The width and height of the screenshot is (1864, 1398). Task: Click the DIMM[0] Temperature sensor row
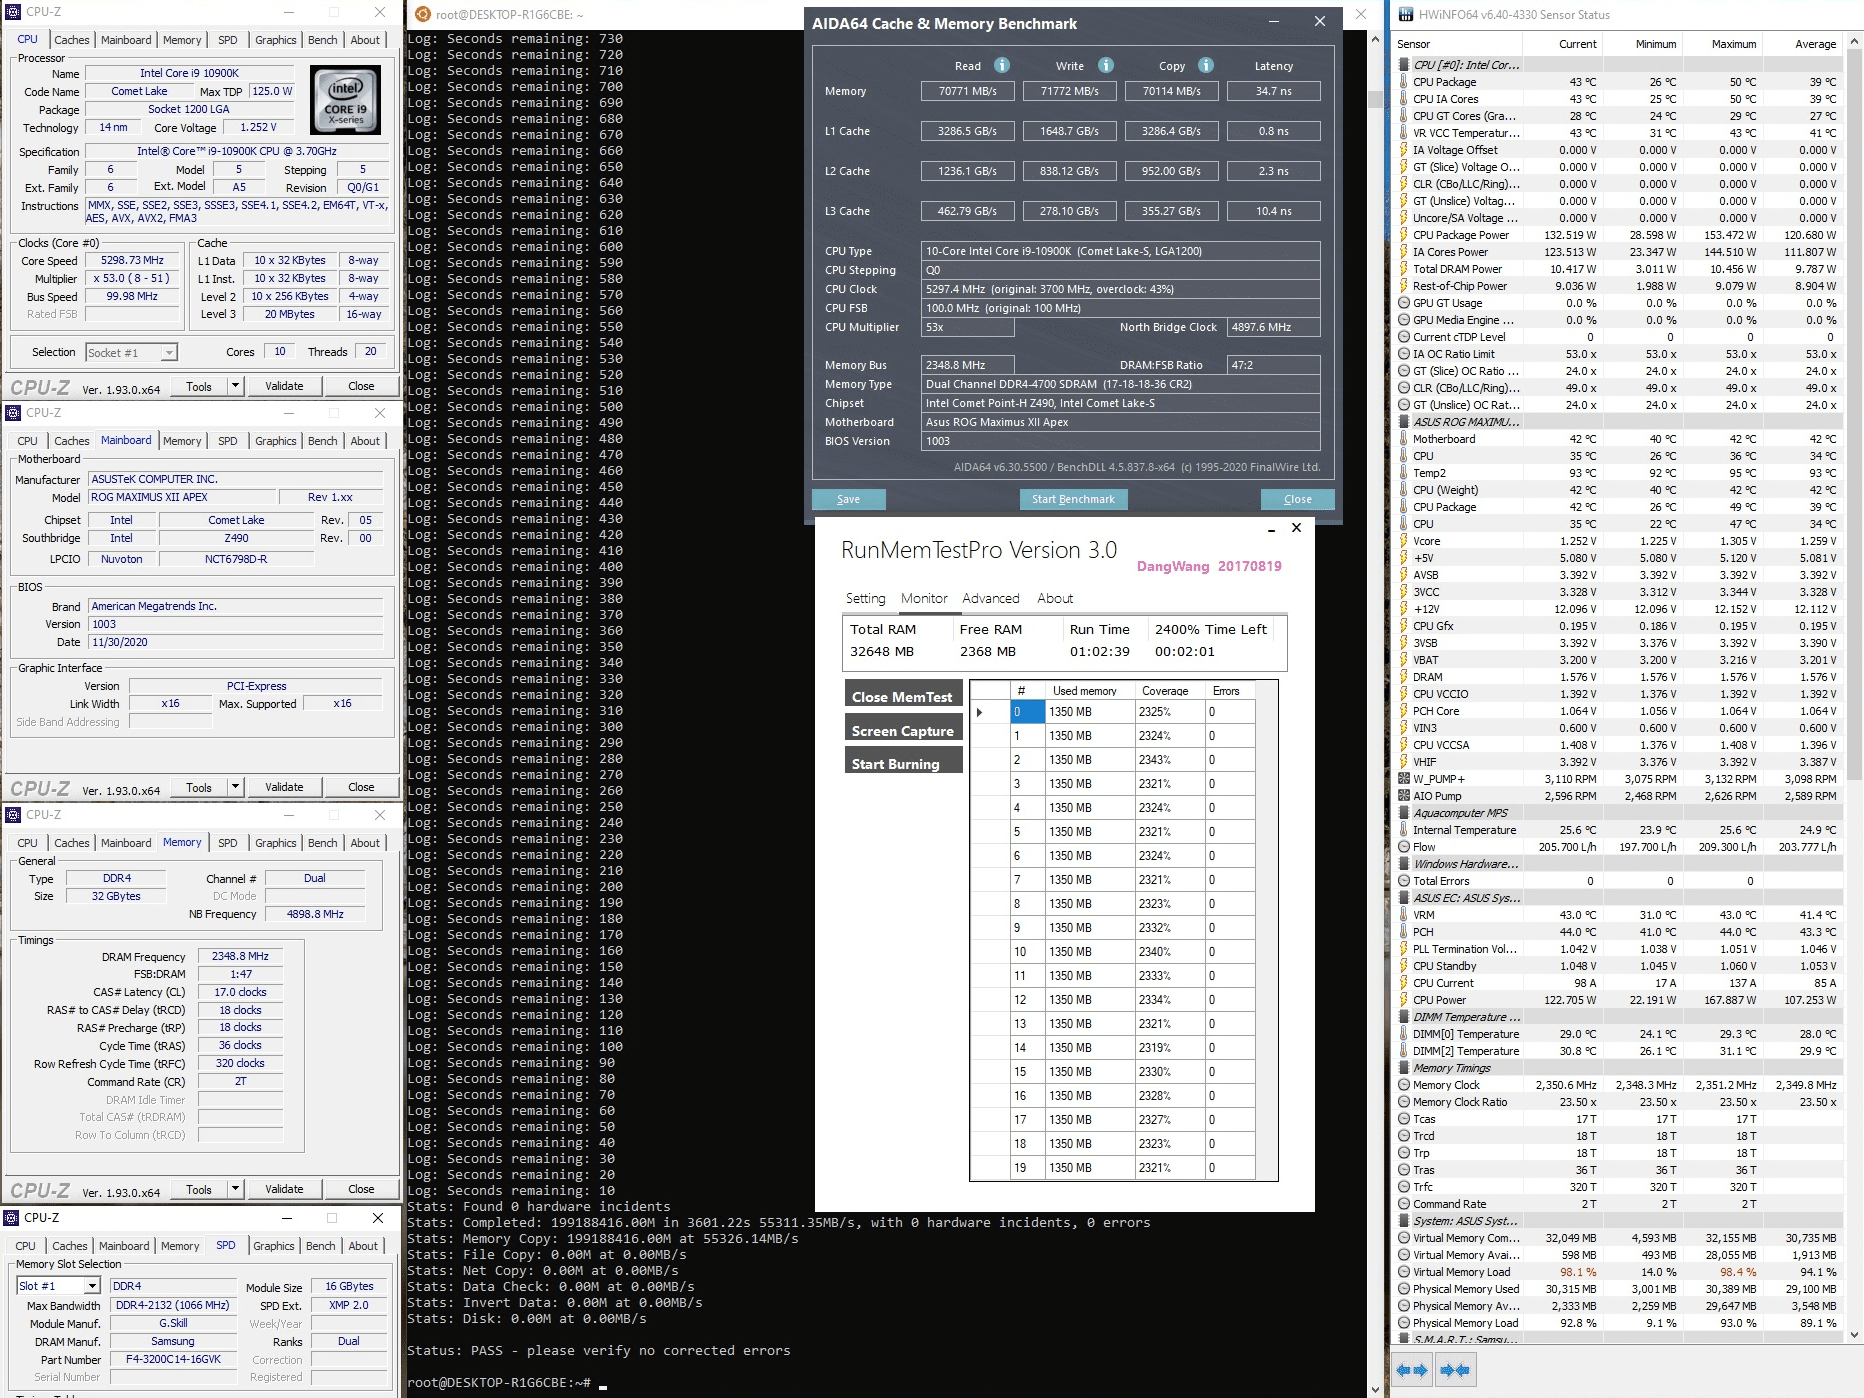(x=1619, y=1034)
